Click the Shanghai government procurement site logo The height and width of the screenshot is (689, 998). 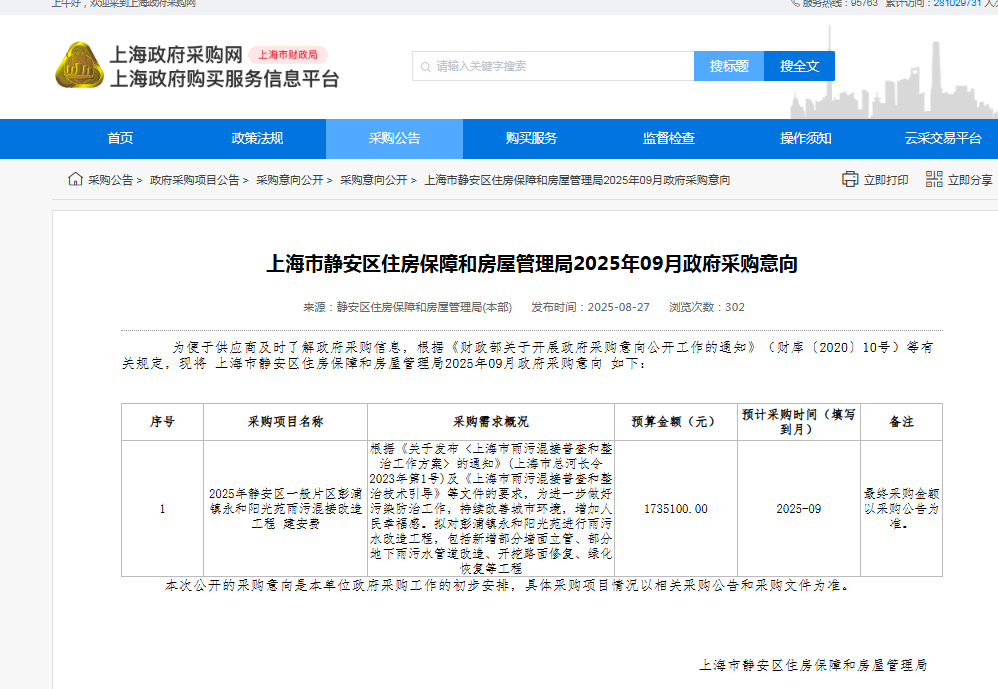pyautogui.click(x=78, y=65)
